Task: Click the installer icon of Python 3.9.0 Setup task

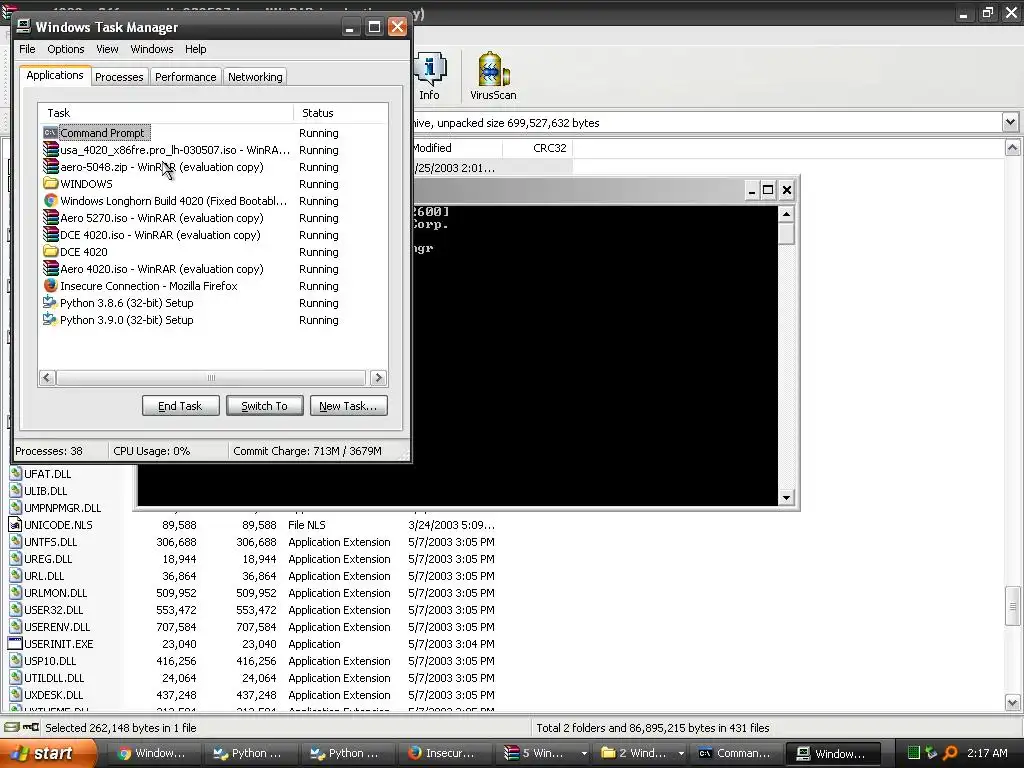Action: click(x=50, y=319)
